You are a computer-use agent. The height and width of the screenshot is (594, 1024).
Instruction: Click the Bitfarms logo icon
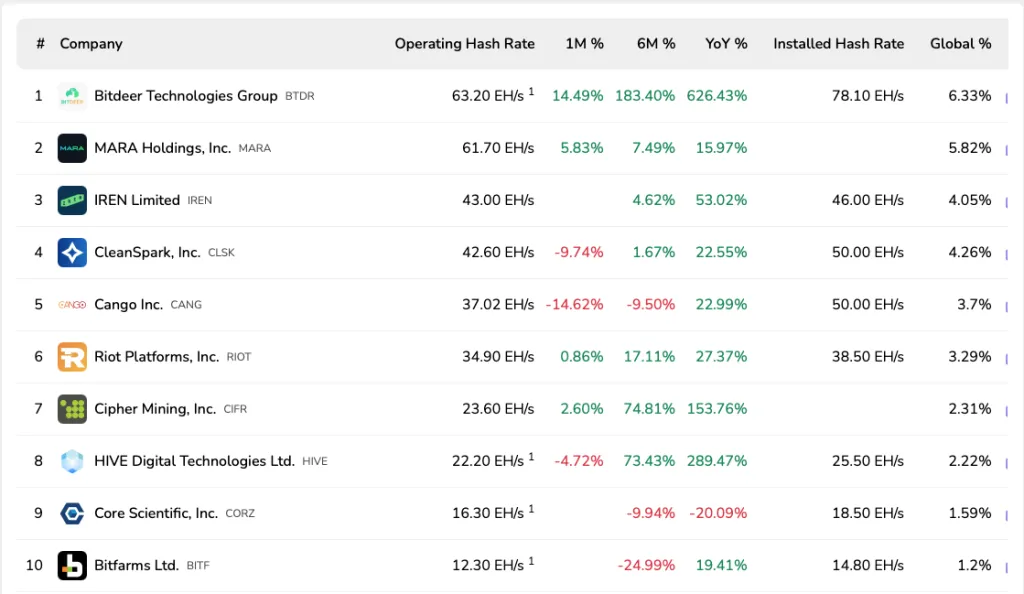[x=72, y=565]
